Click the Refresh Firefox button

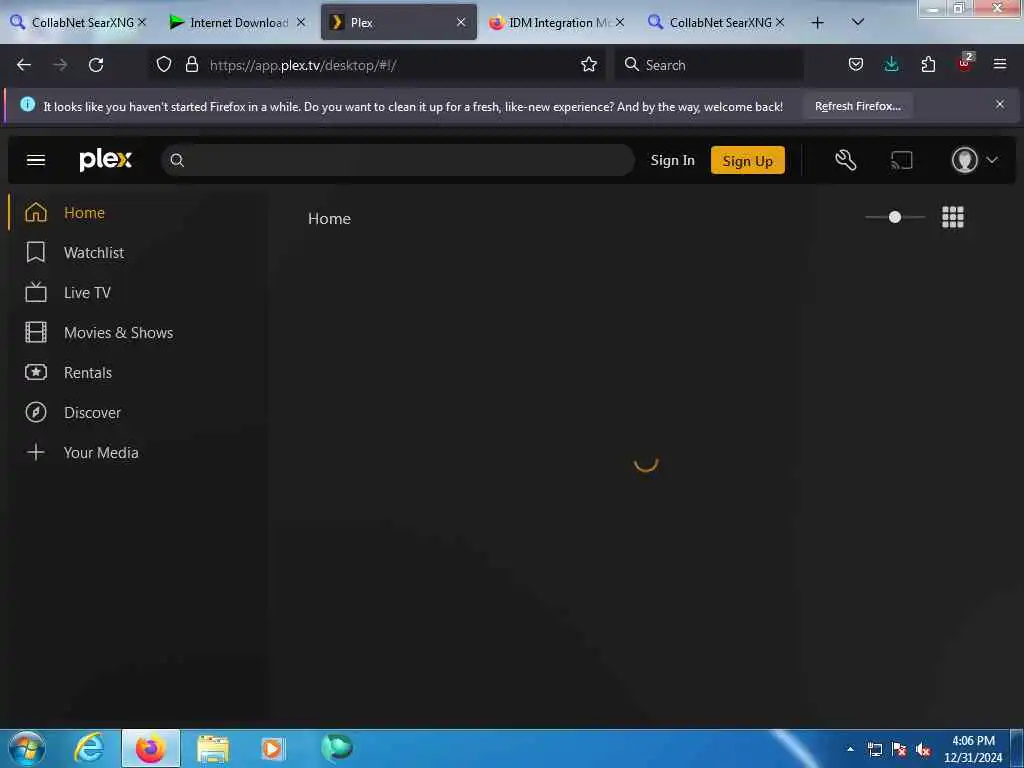(x=857, y=106)
